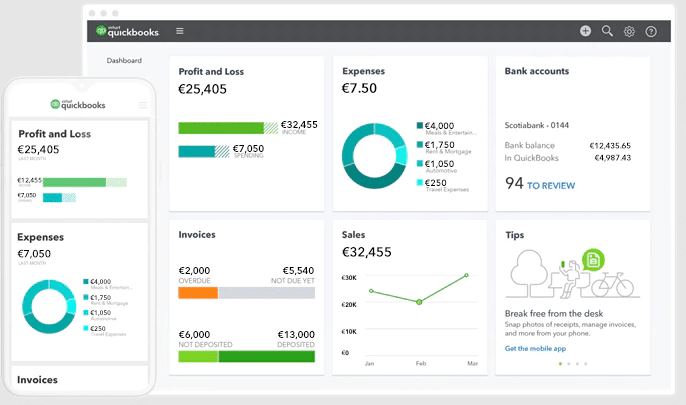Tap the mobile €250 legend entry

[104, 330]
